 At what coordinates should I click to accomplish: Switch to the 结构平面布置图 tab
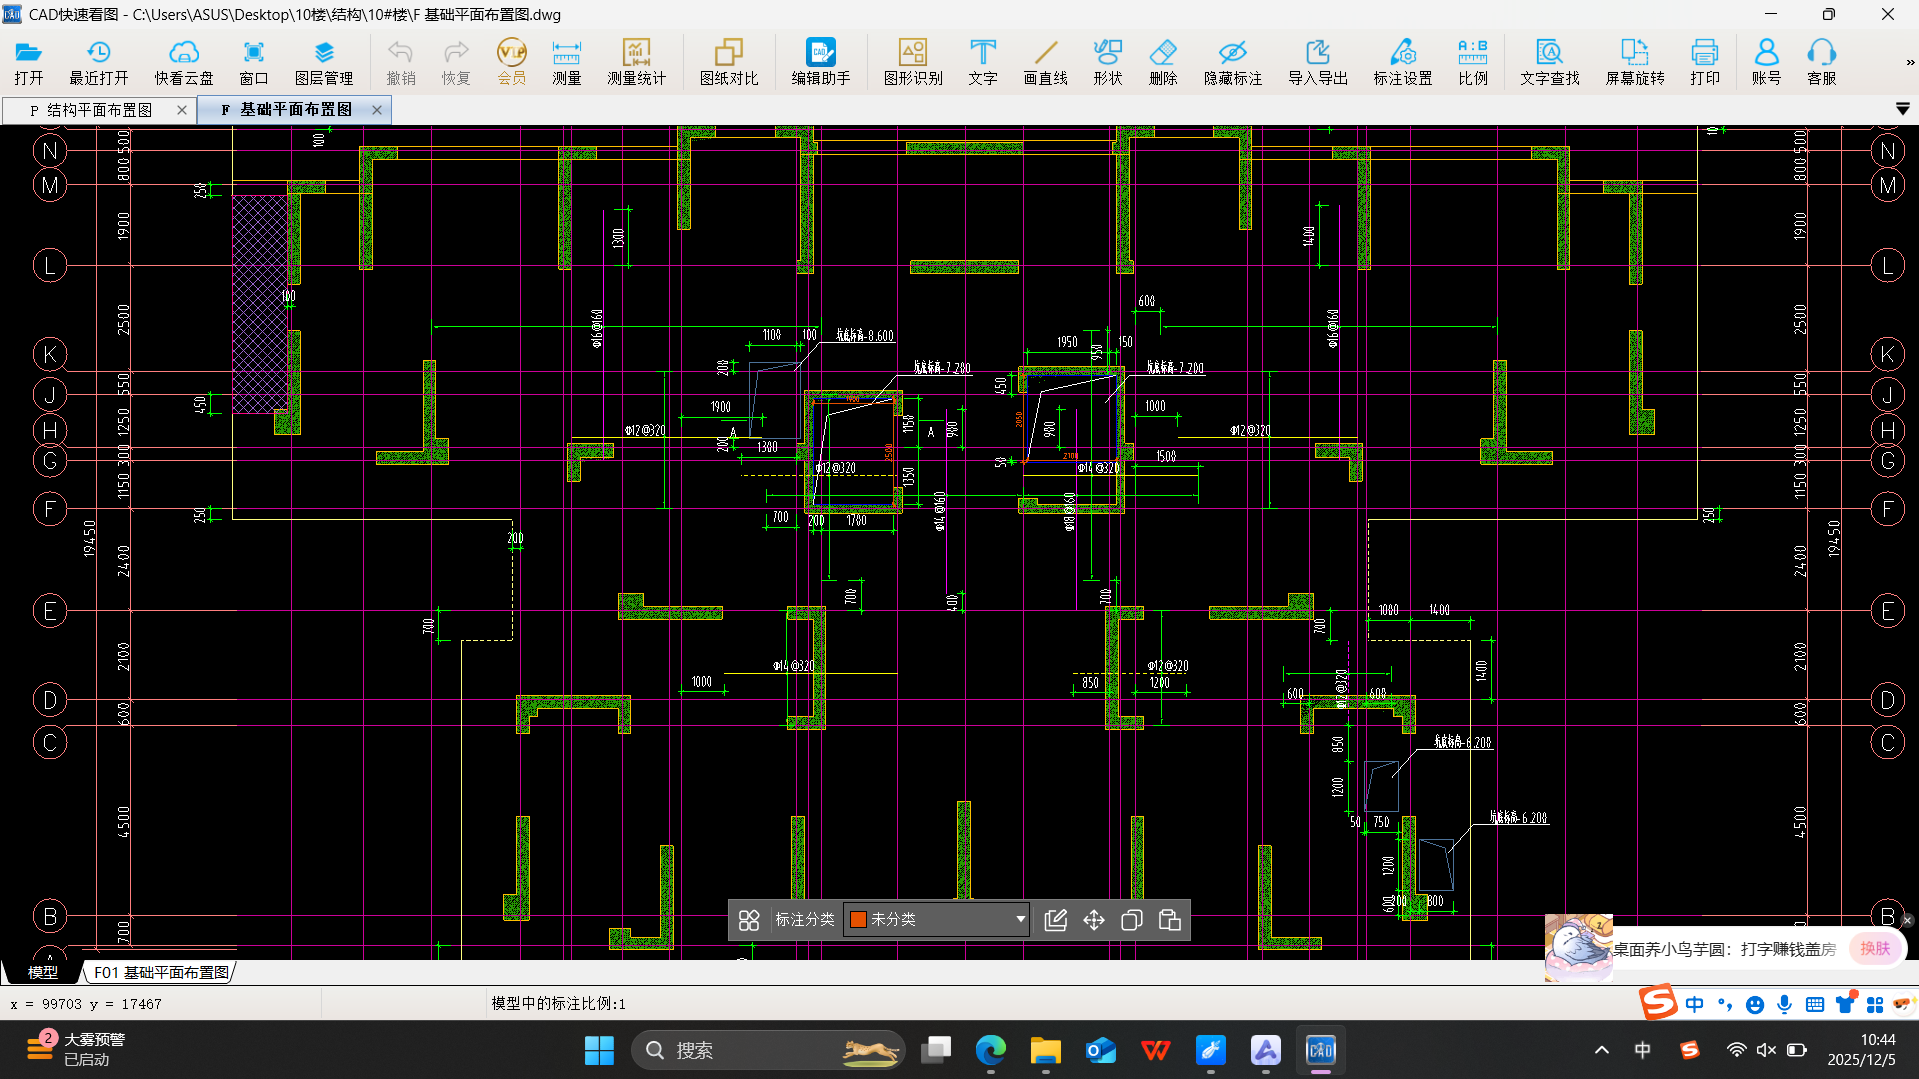[x=99, y=110]
